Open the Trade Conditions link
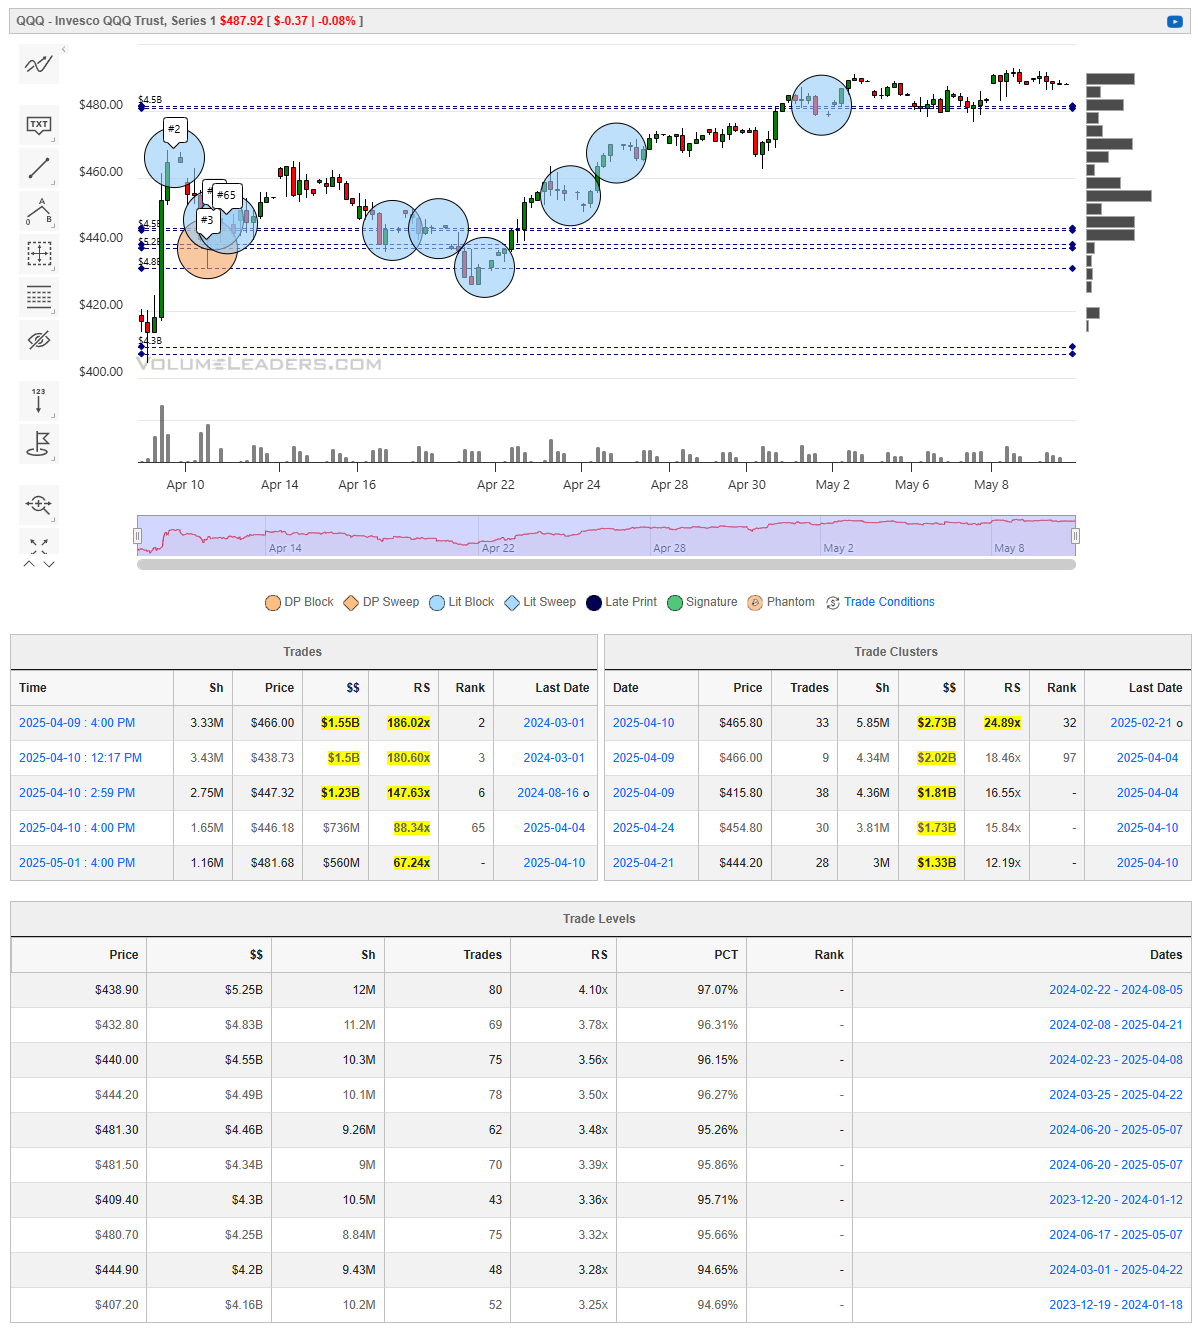 (889, 602)
